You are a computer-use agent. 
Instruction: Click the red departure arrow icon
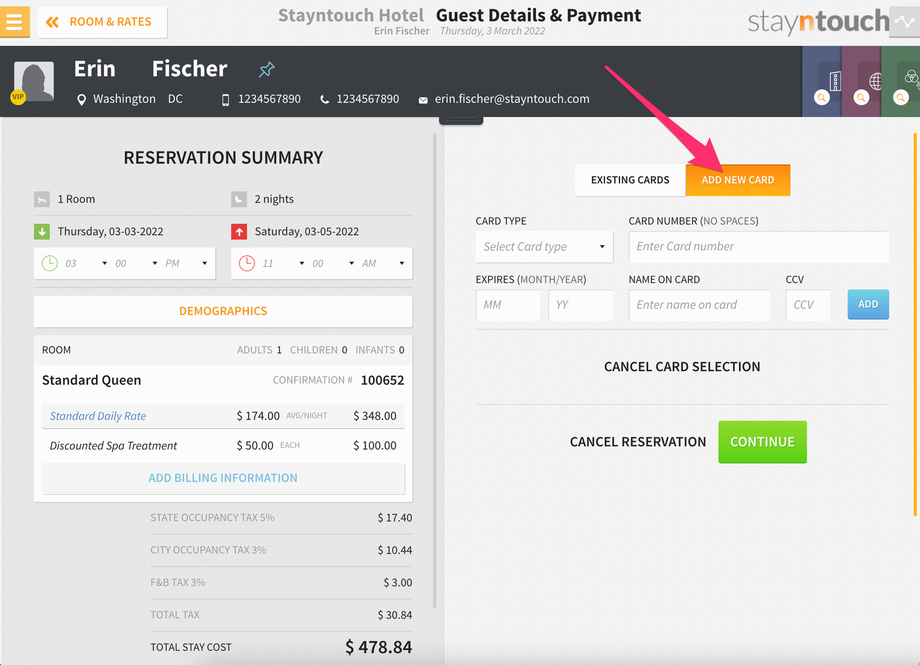pyautogui.click(x=239, y=232)
